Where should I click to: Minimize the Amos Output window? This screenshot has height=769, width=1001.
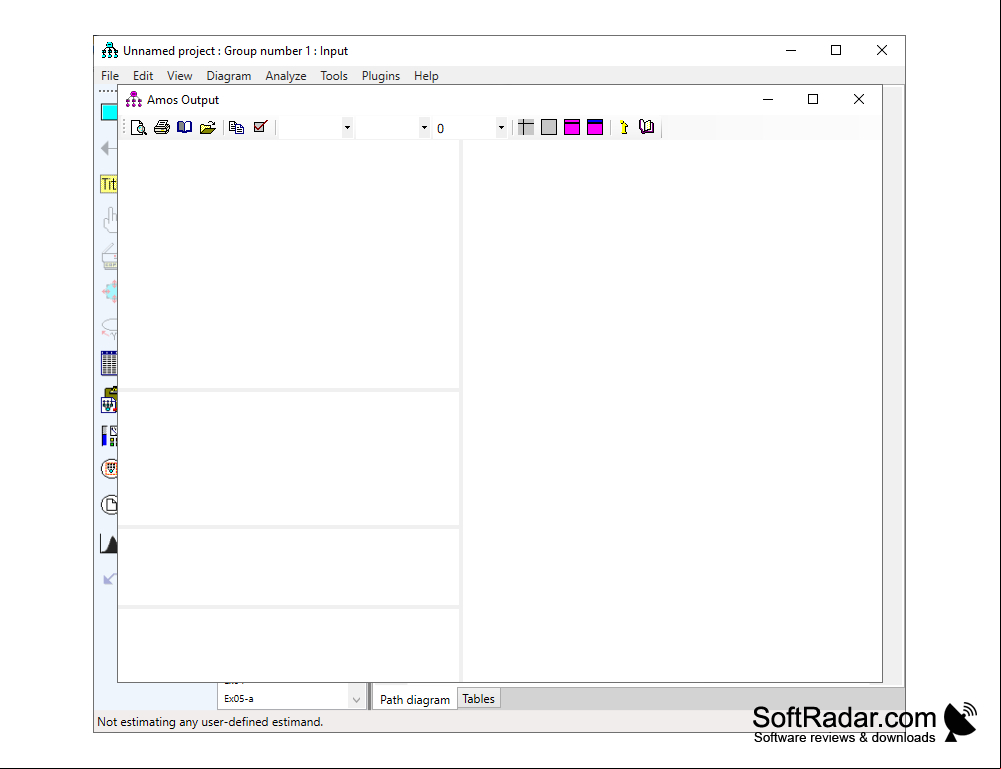pos(768,99)
